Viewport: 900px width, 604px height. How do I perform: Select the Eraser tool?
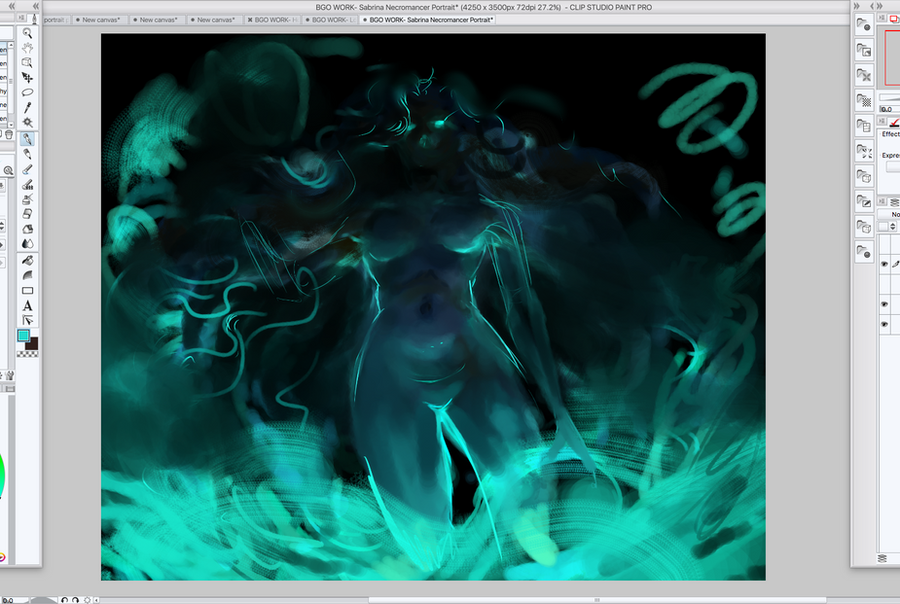tap(27, 214)
